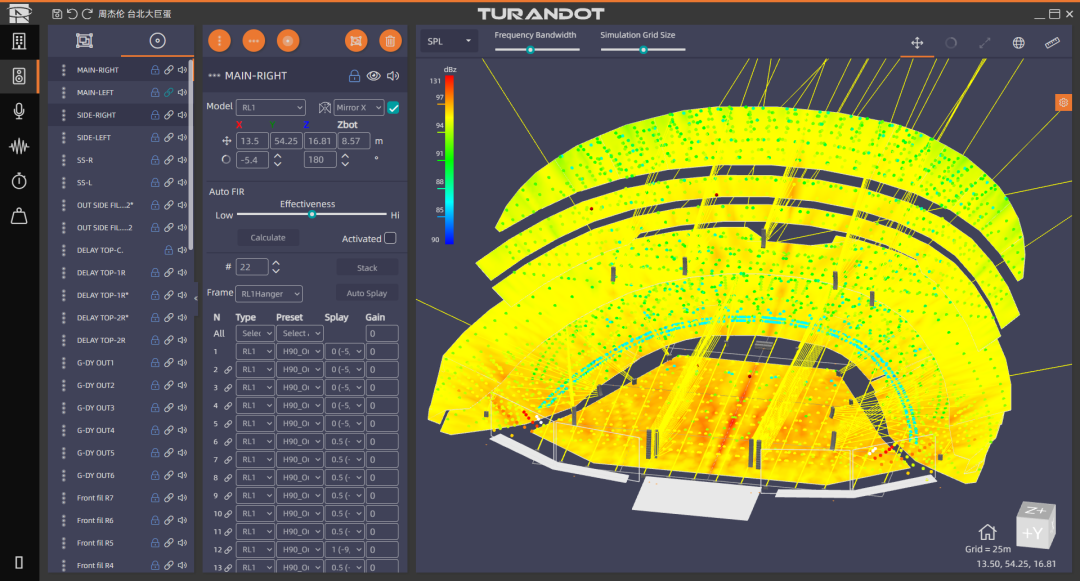Switch to the circular source list tab
The image size is (1080, 581).
158,41
